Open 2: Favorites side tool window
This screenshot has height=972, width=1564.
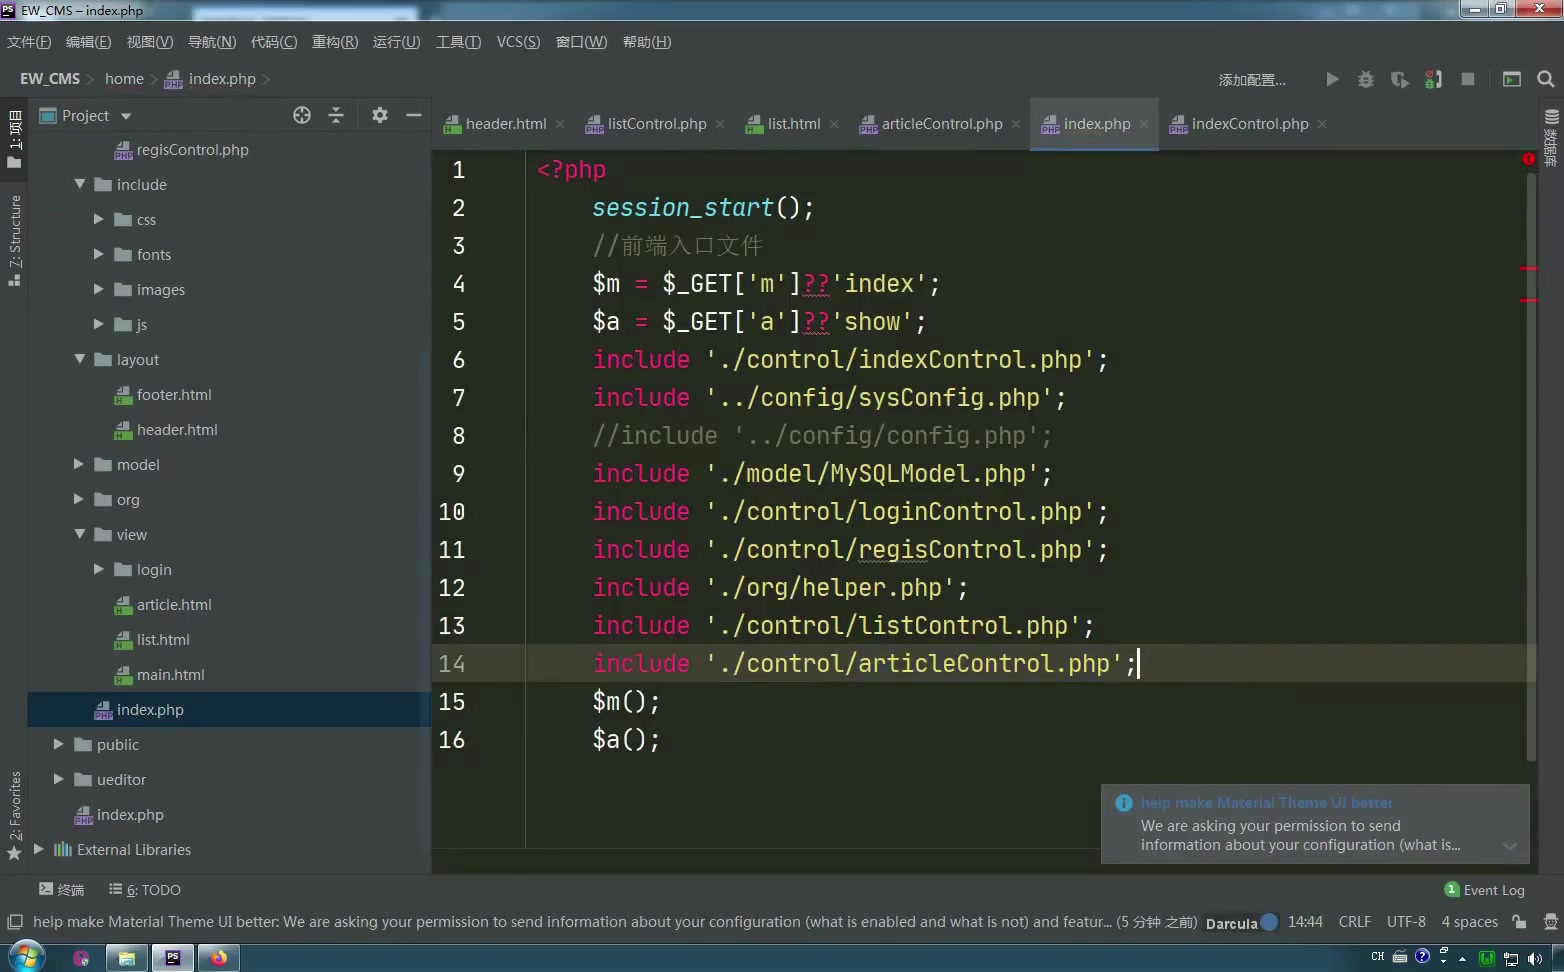pyautogui.click(x=14, y=815)
